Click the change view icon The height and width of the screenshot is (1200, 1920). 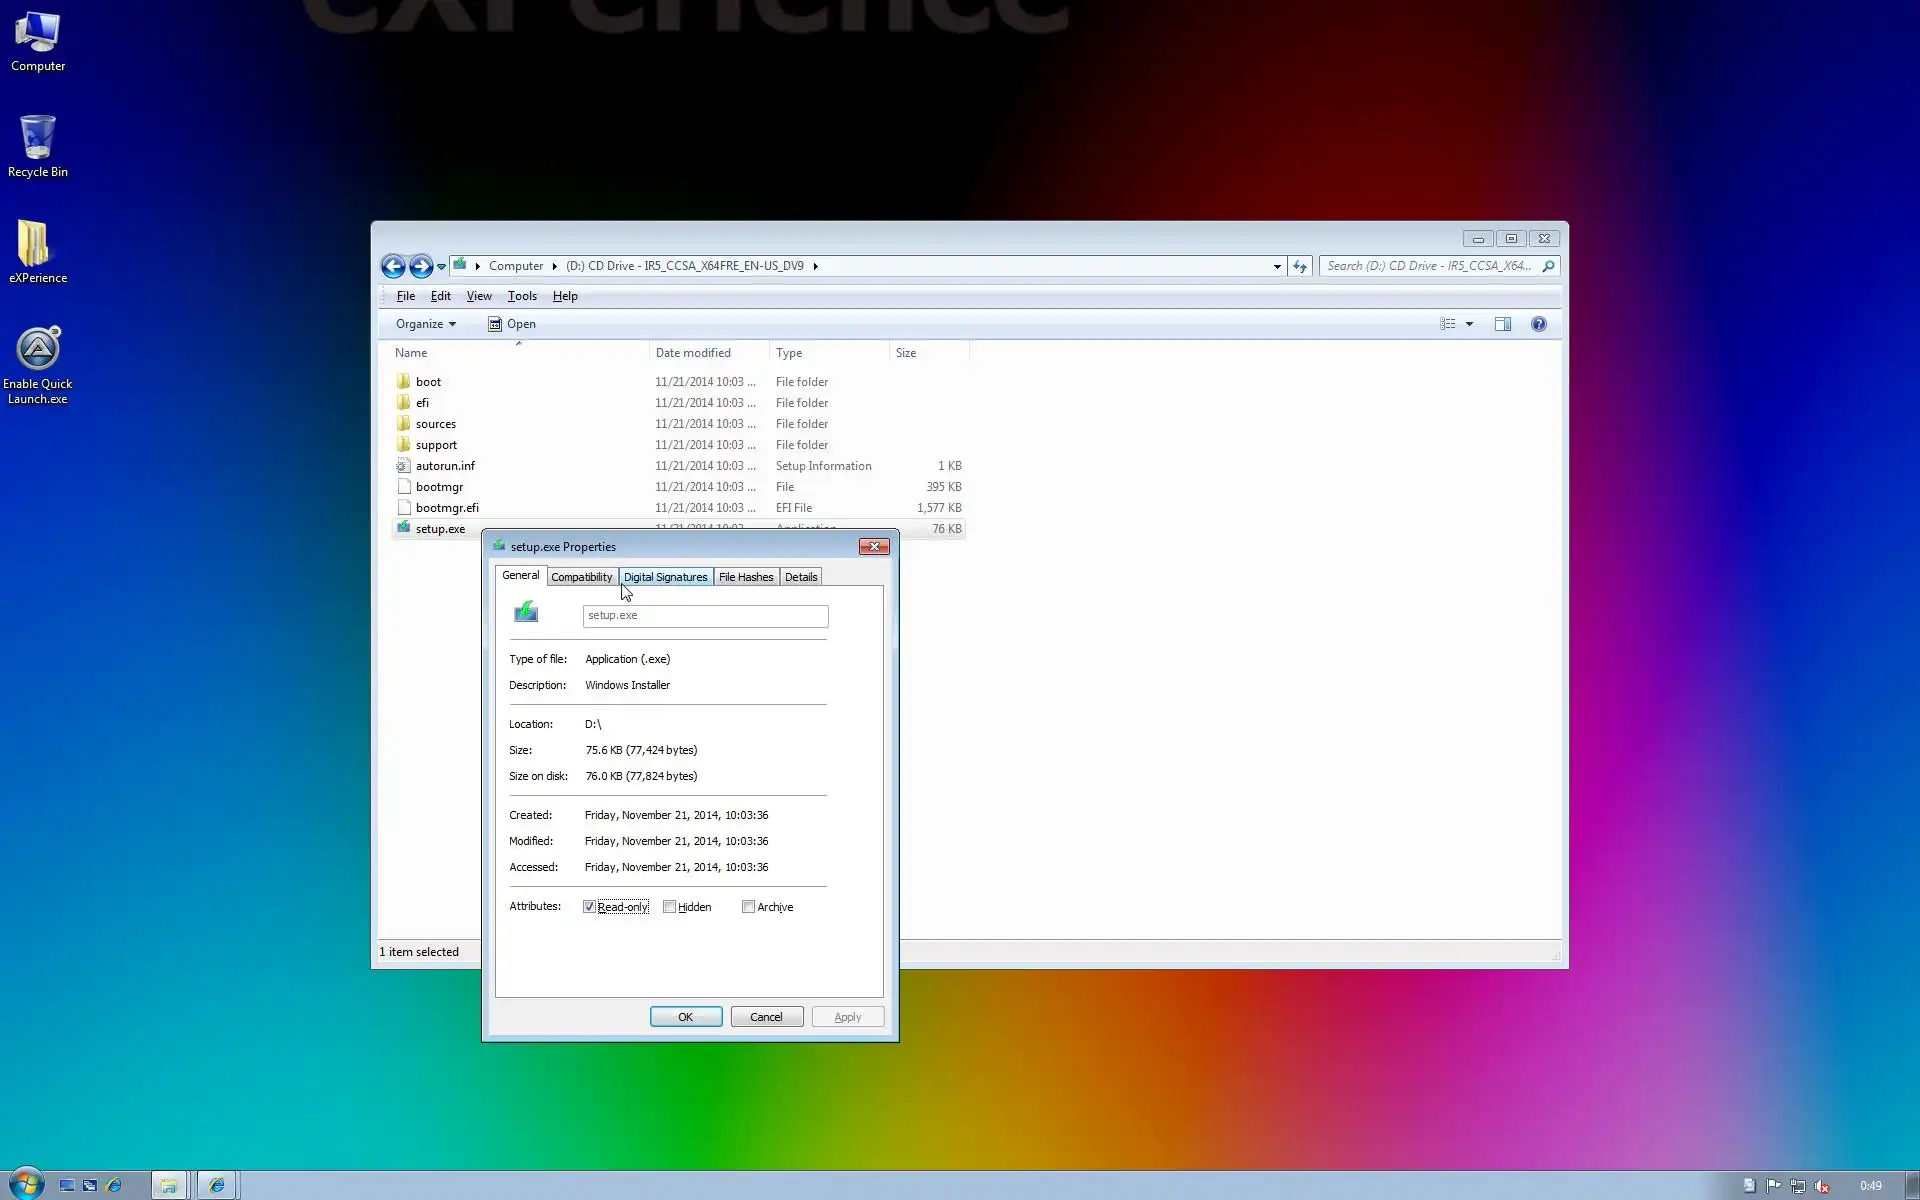tap(1447, 324)
